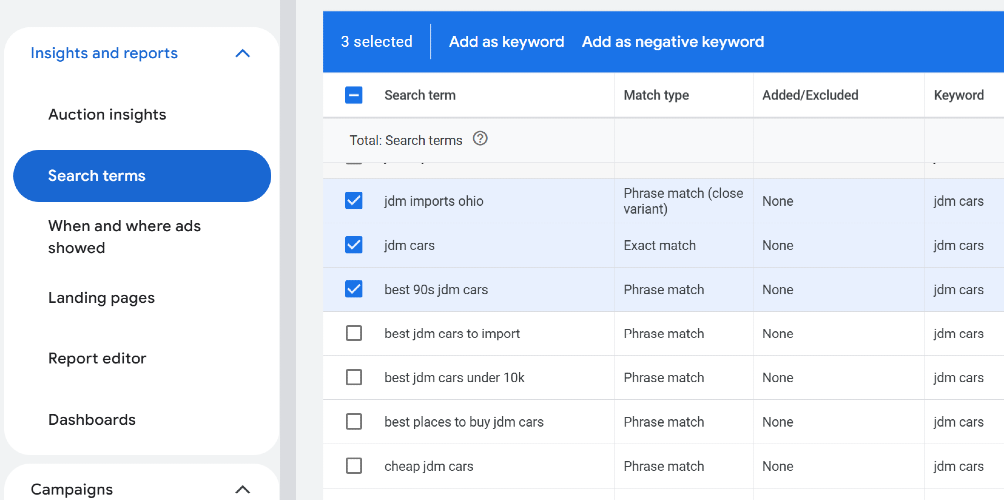Click Add as keyword button
1004x500 pixels.
506,42
